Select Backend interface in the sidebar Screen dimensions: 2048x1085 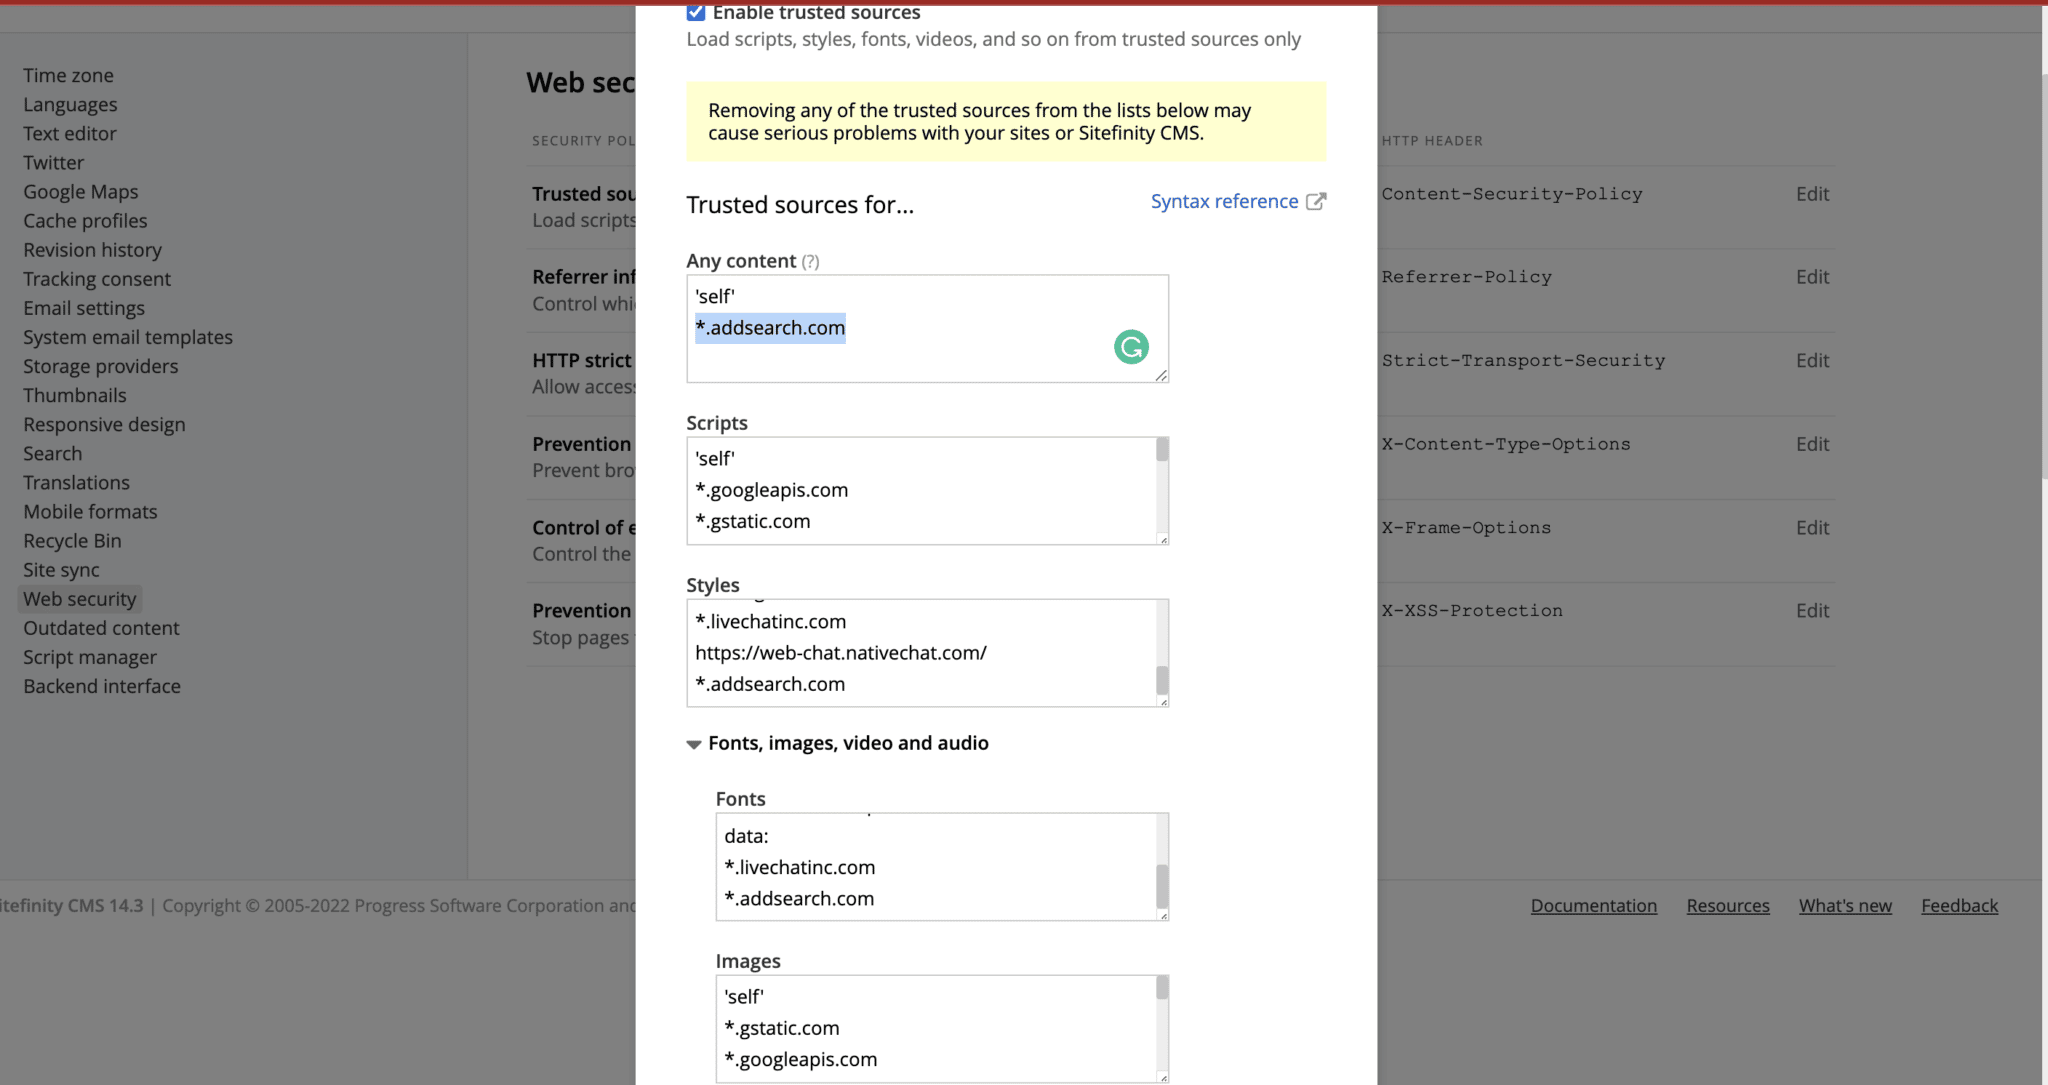click(102, 686)
